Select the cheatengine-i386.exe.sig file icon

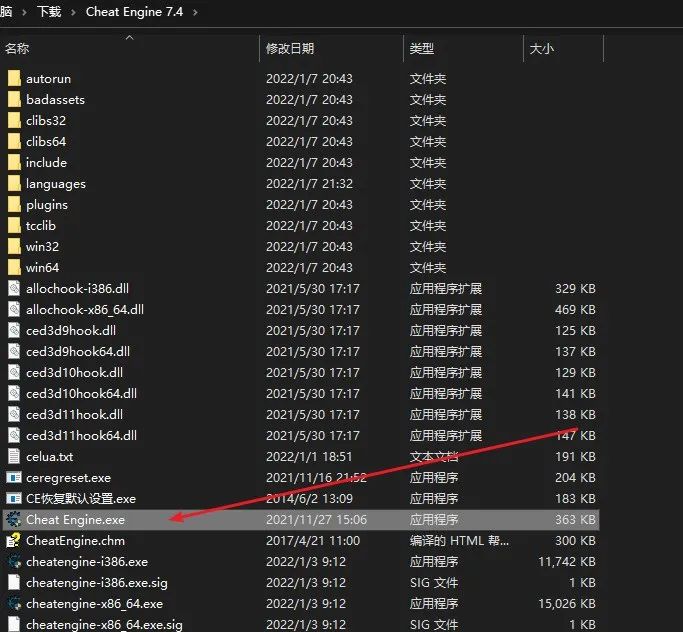point(14,582)
